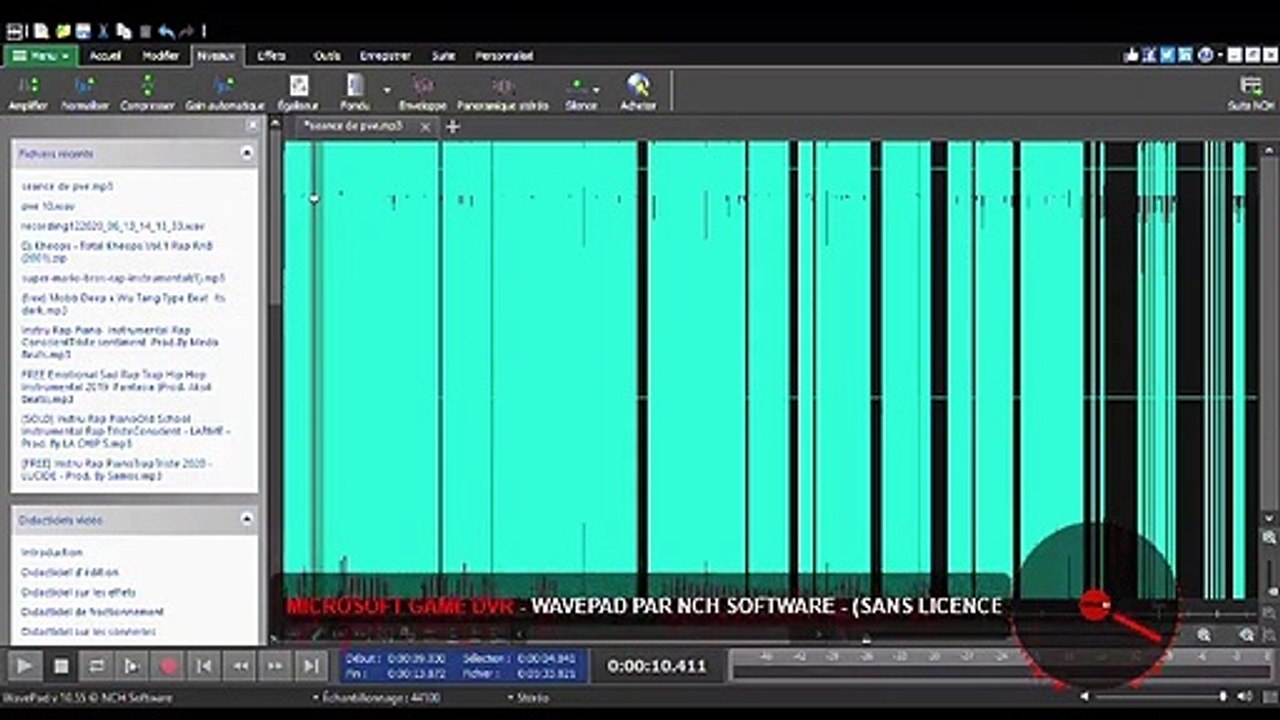
Task: Click the Amplifier tool icon
Action: click(28, 86)
